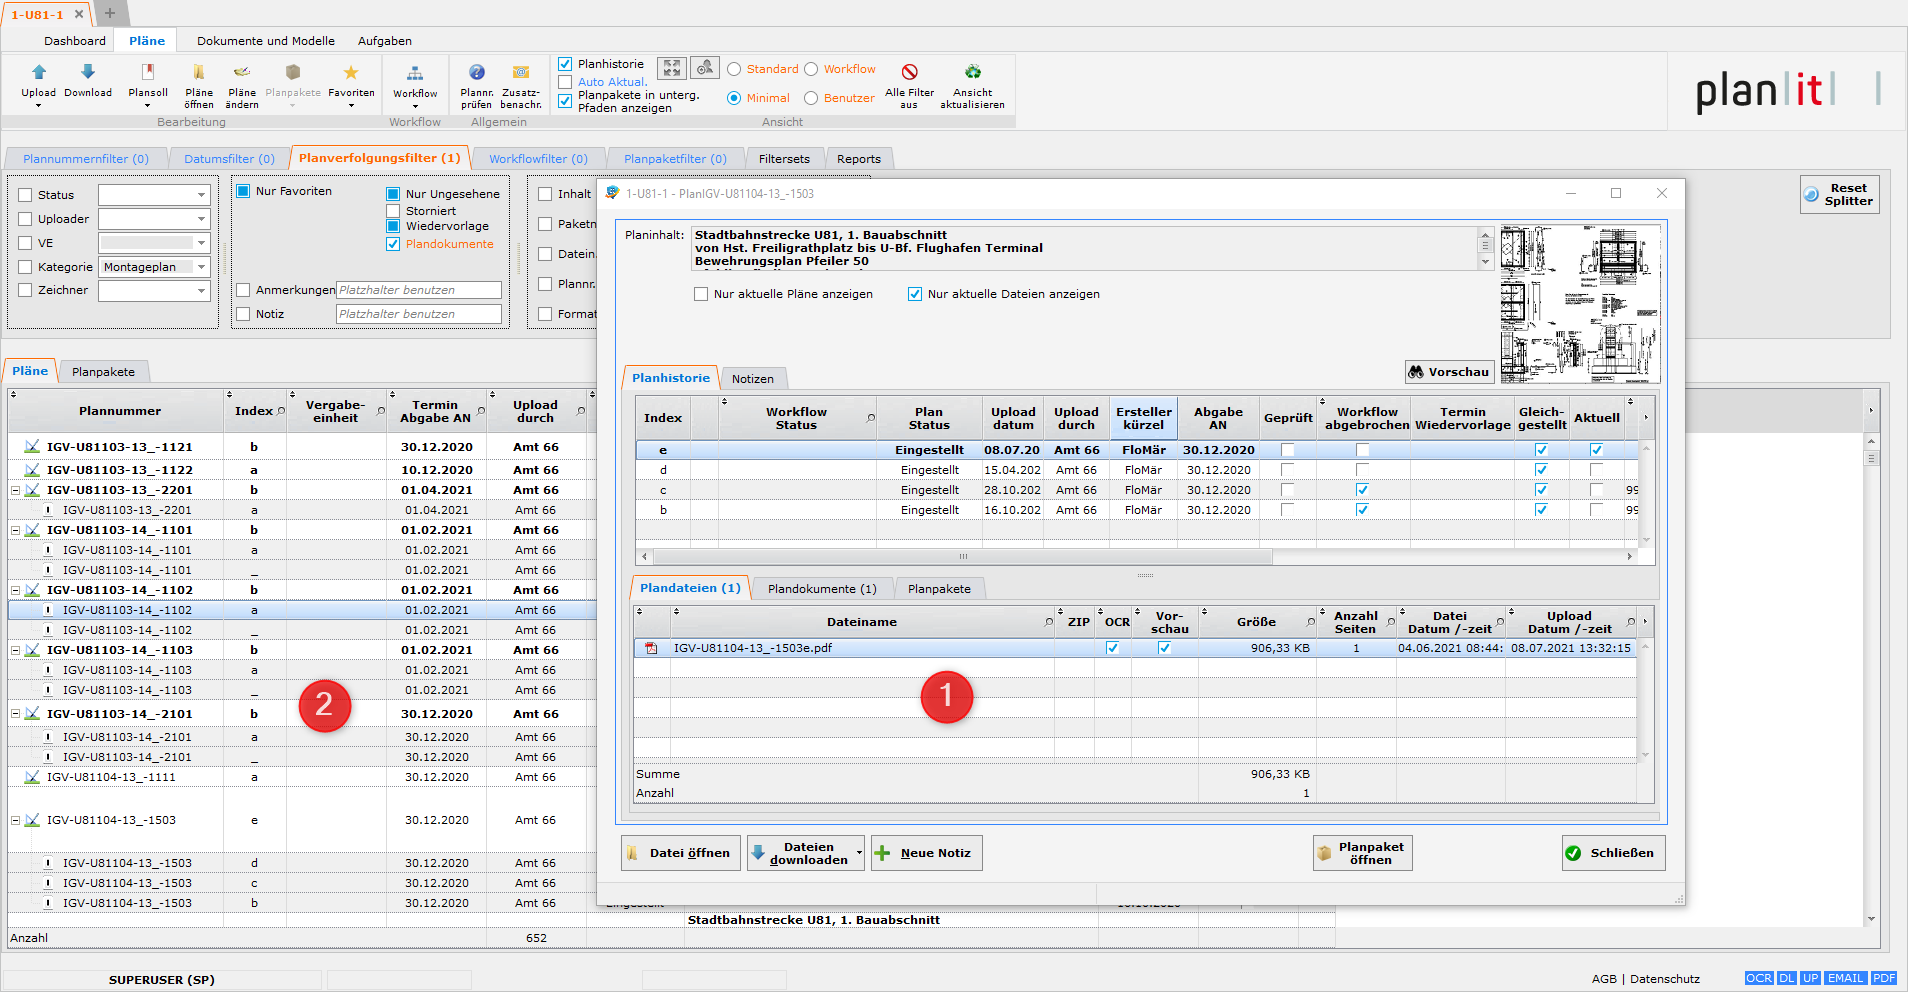The width and height of the screenshot is (1908, 992).
Task: Click the Planhistorie horizontal scrollbar
Action: [962, 556]
